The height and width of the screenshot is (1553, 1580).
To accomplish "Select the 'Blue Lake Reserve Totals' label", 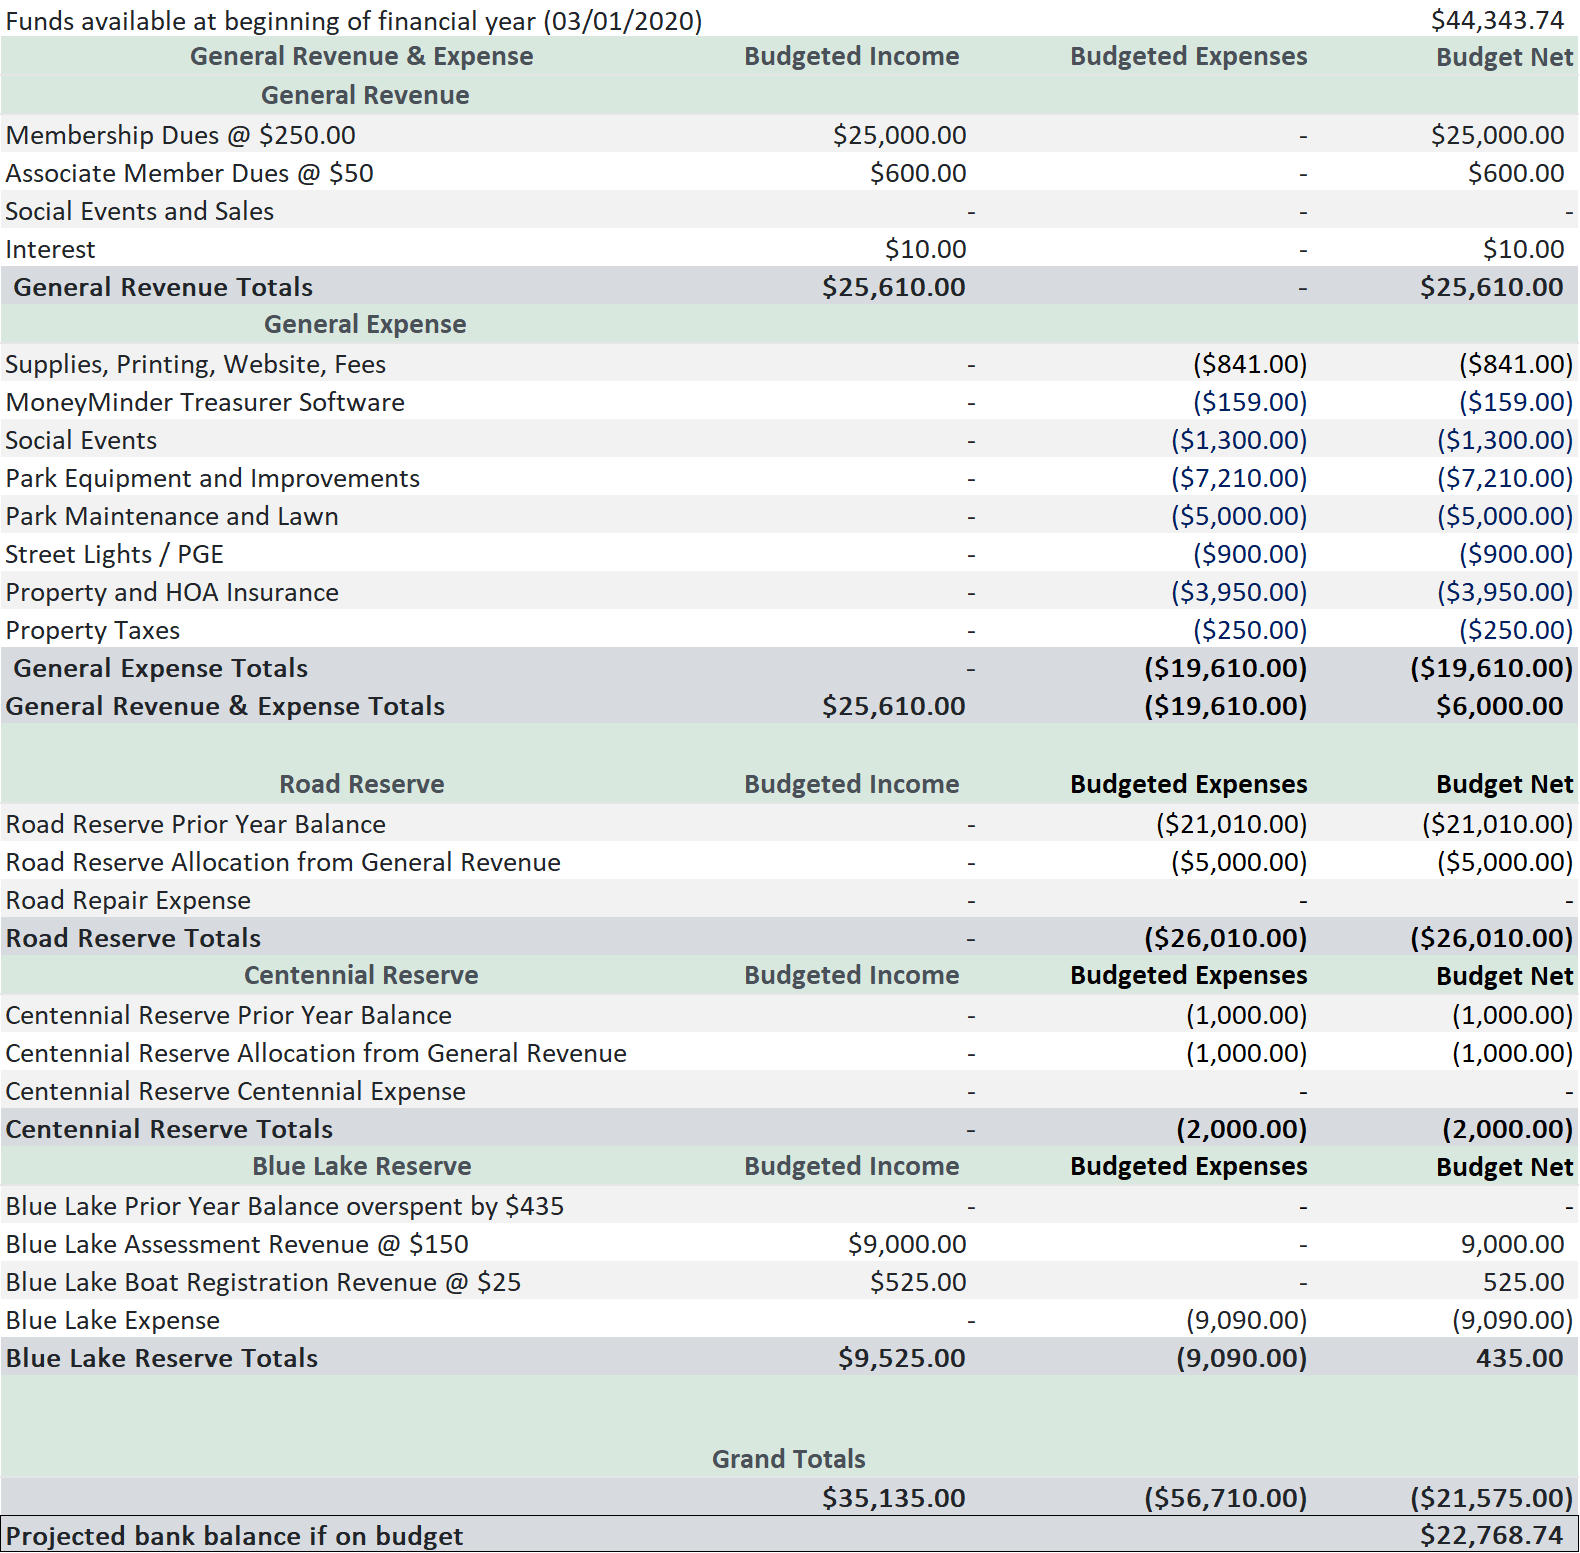I will [x=162, y=1358].
